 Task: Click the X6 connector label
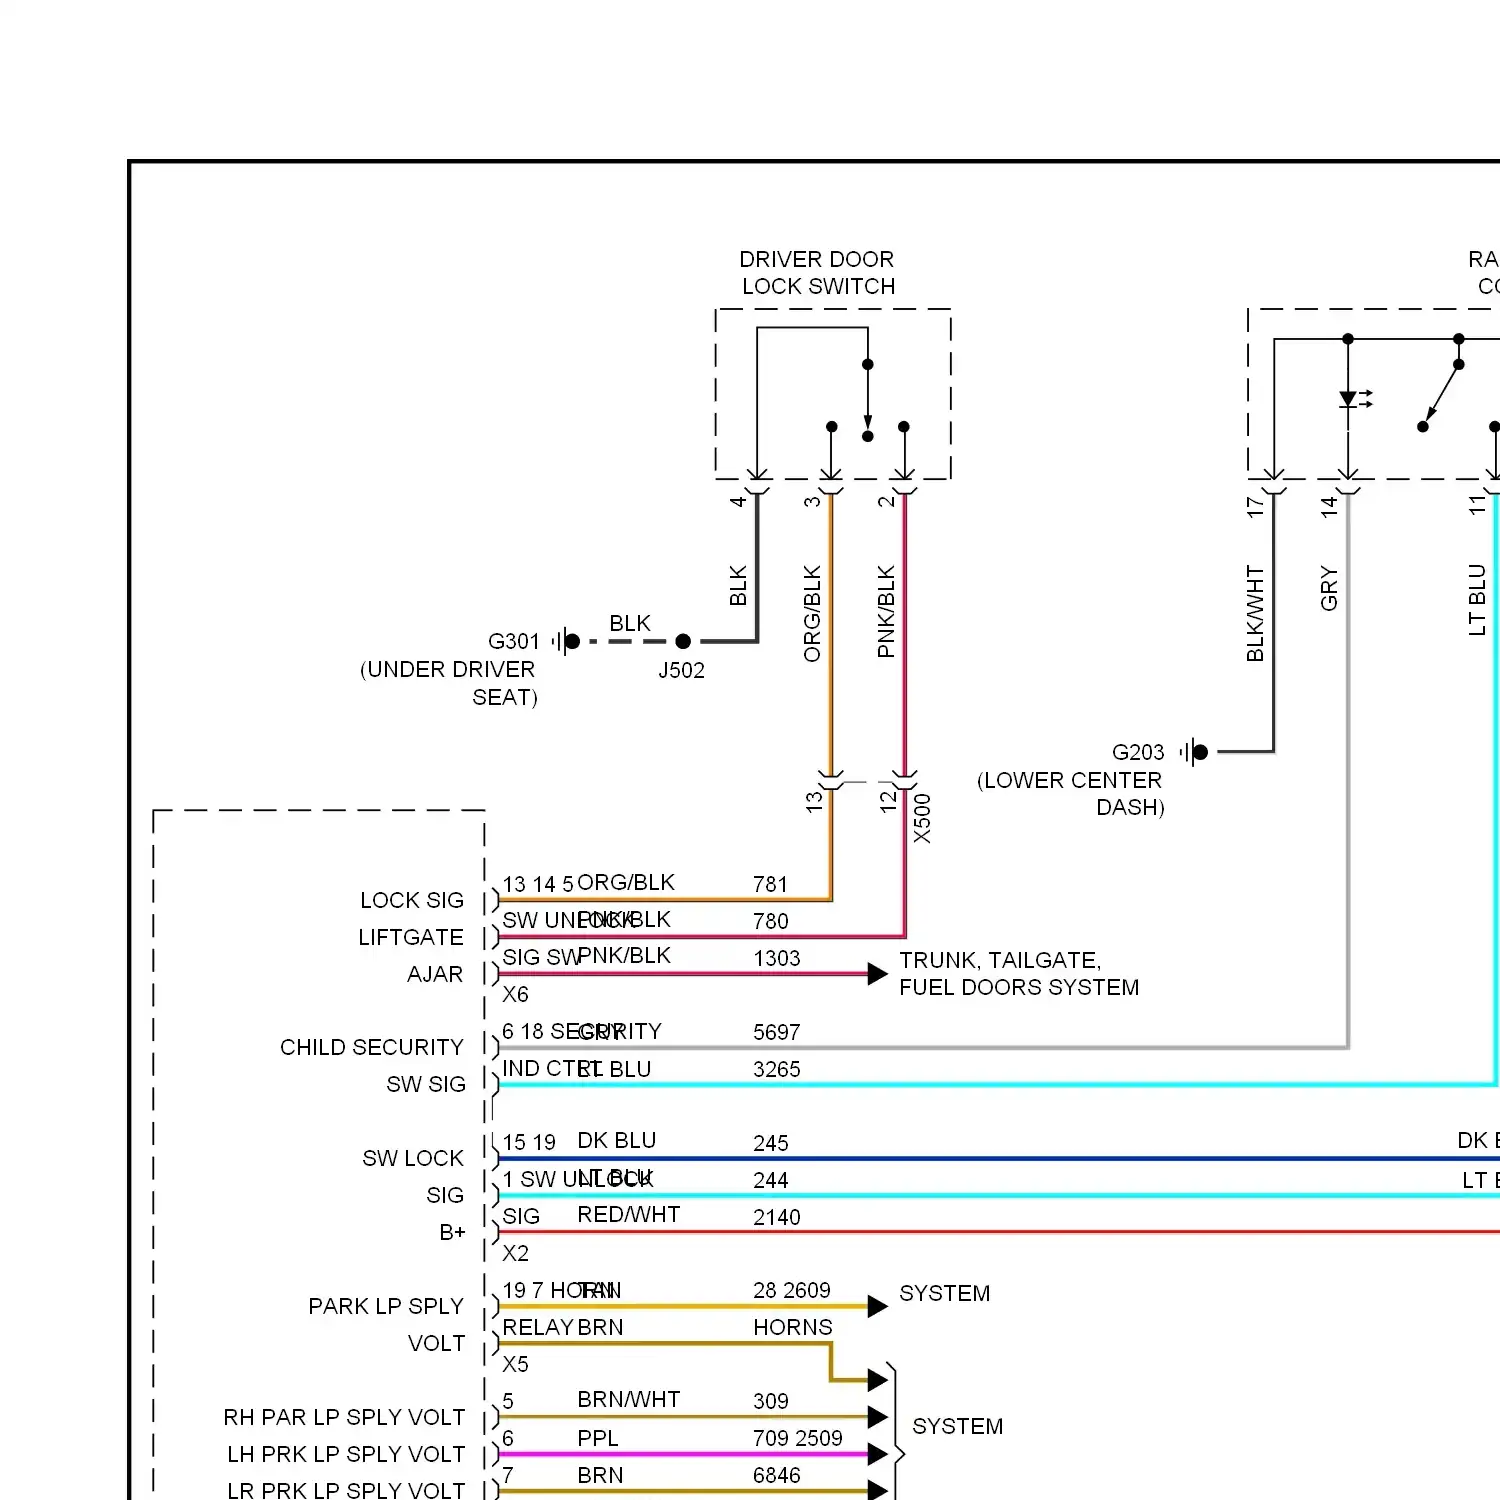coord(515,994)
